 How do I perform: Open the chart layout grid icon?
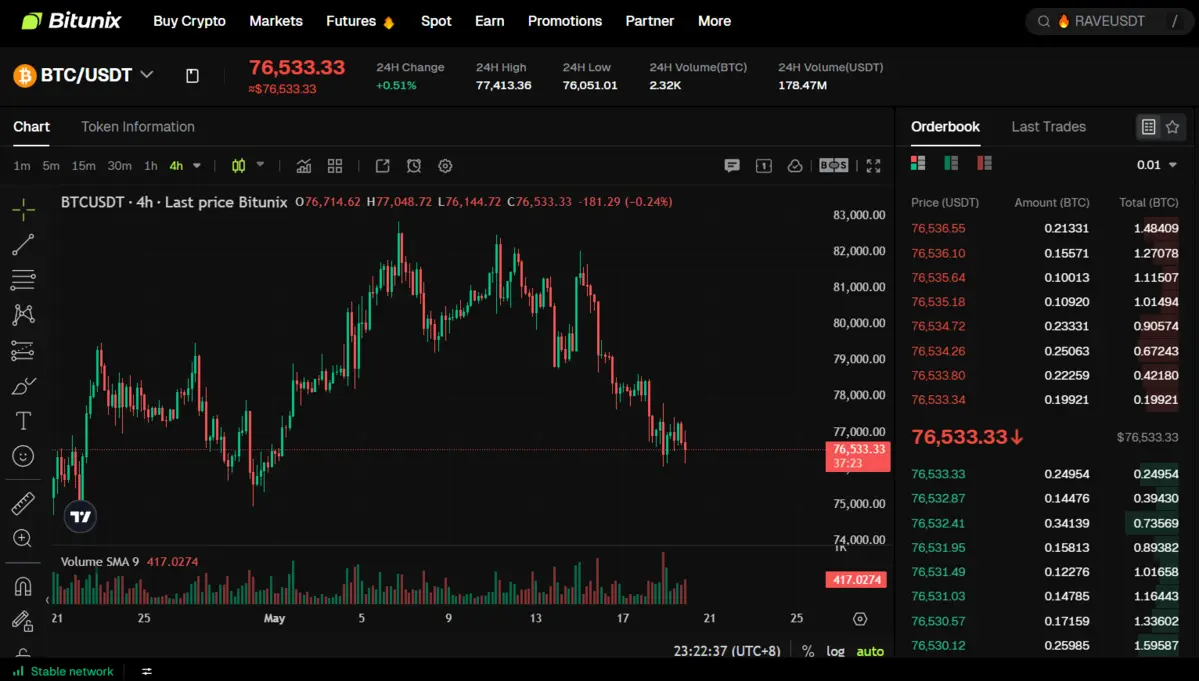point(335,166)
